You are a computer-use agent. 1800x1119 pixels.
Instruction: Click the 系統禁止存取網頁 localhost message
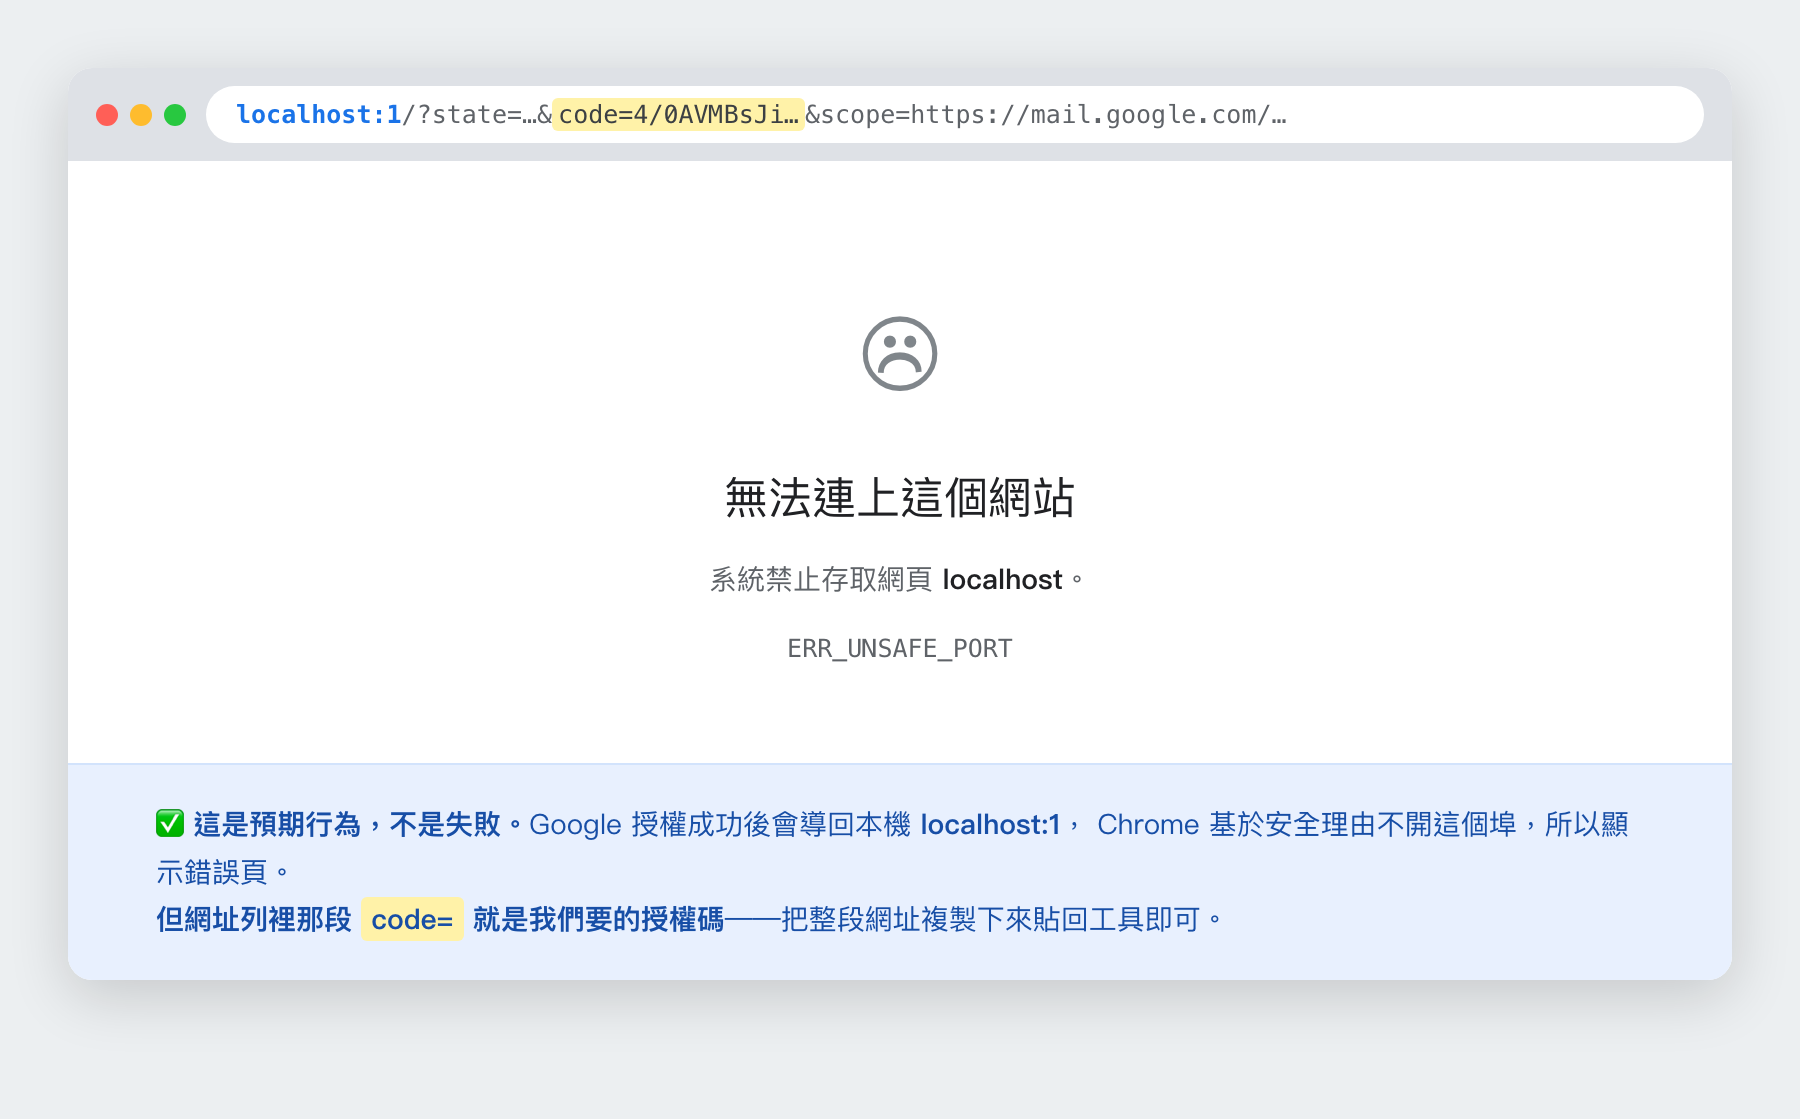[x=897, y=580]
